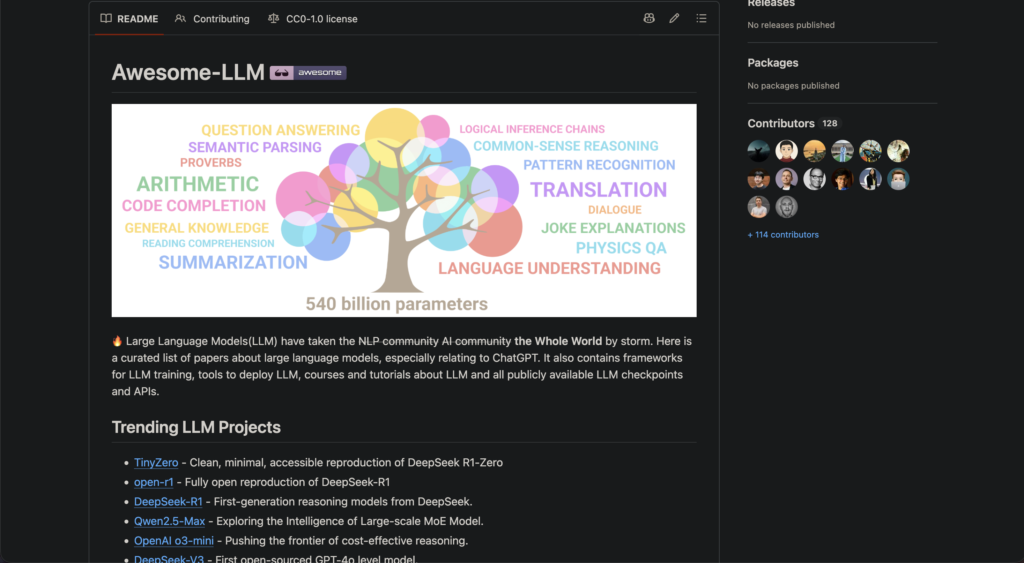Show the + 114 contributors list
The width and height of the screenshot is (1024, 563).
tap(783, 234)
